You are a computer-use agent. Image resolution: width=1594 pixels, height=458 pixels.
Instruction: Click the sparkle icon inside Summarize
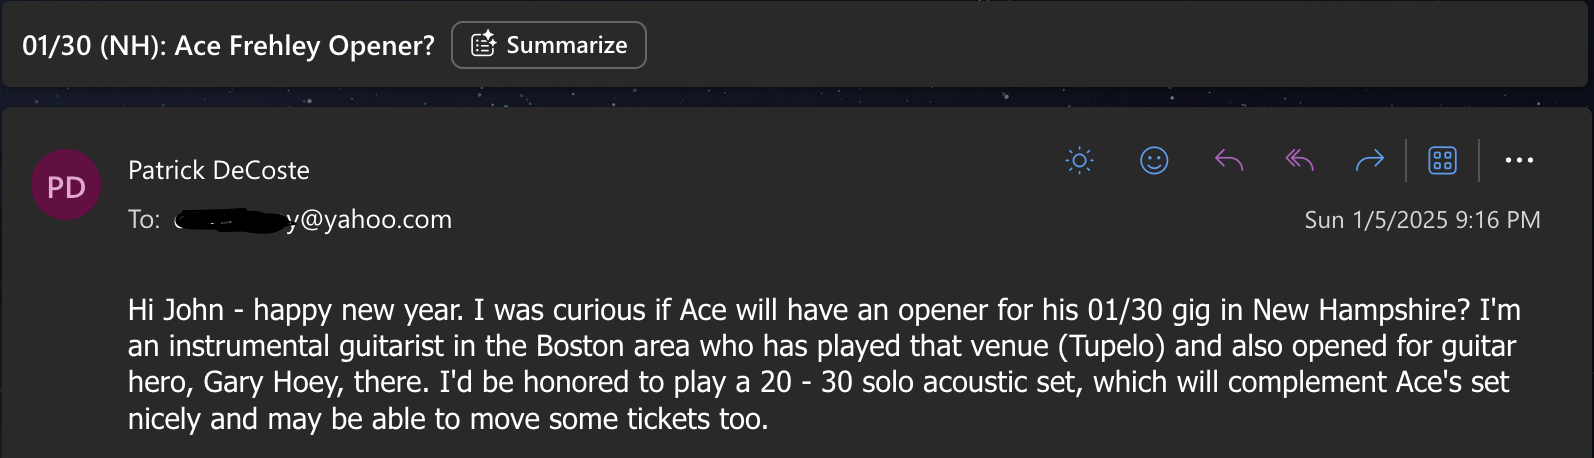click(484, 45)
